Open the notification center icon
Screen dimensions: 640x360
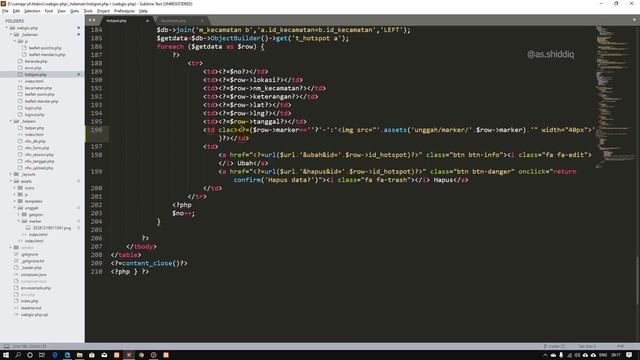tap(629, 355)
